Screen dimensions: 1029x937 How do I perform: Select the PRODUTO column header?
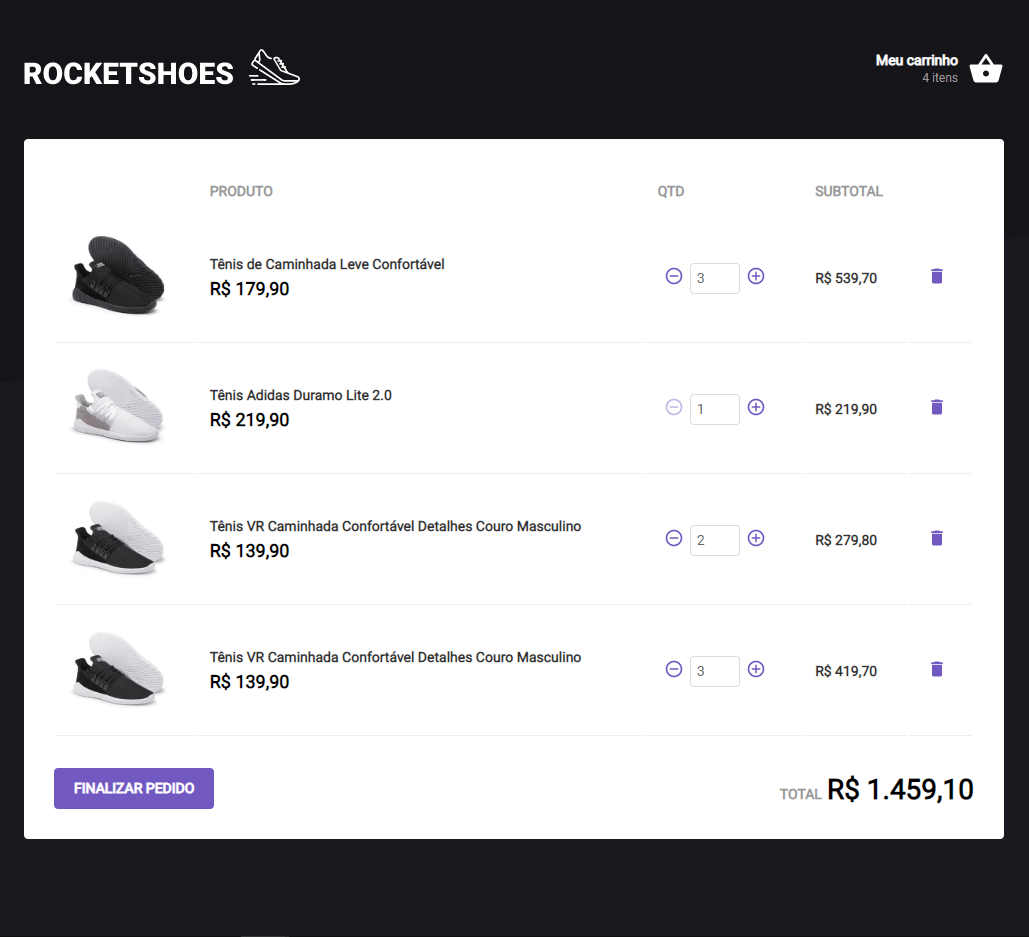pyautogui.click(x=240, y=191)
